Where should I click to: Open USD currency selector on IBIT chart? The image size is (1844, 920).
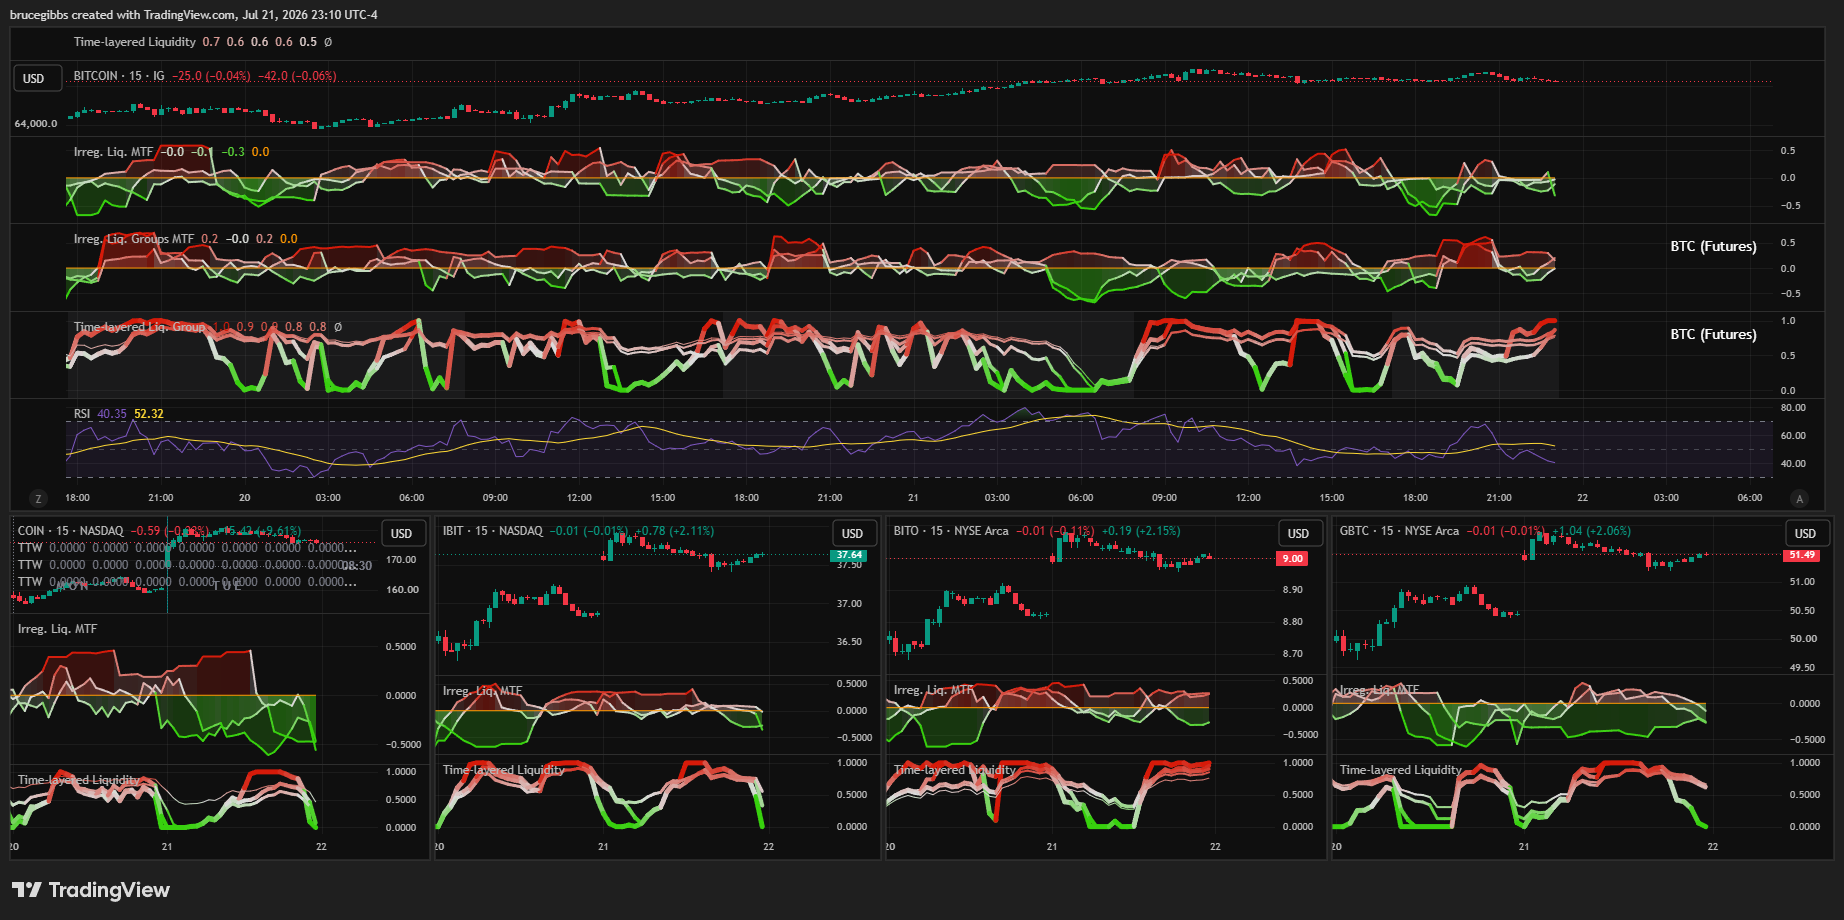pos(852,534)
